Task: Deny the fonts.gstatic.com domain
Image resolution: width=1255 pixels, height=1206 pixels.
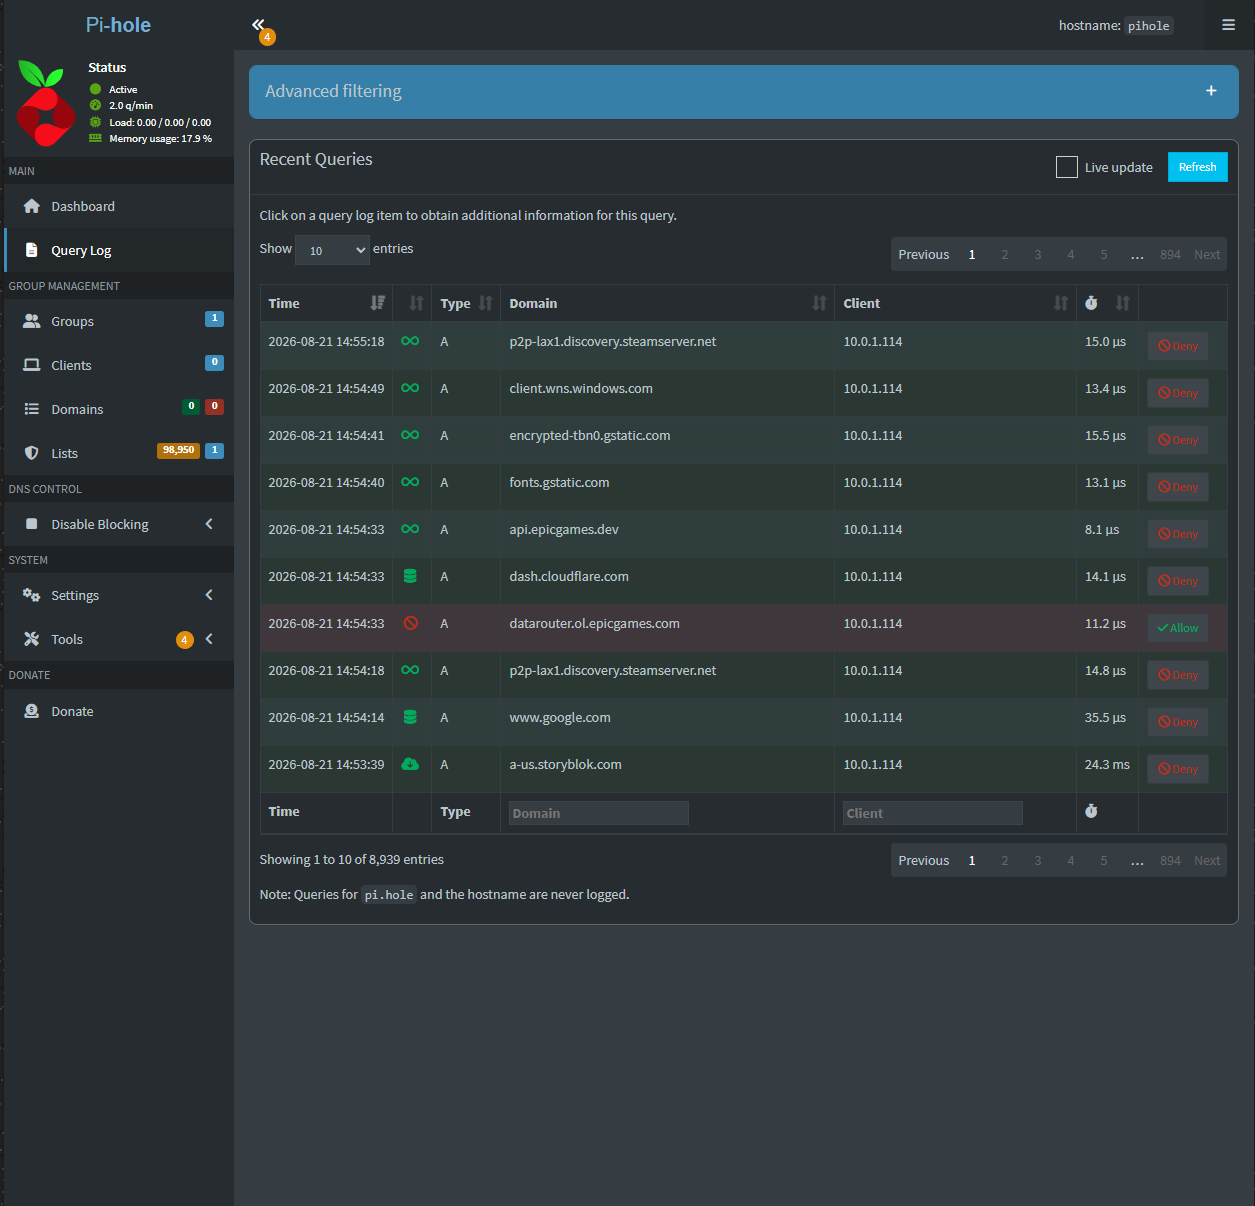Action: pos(1178,487)
